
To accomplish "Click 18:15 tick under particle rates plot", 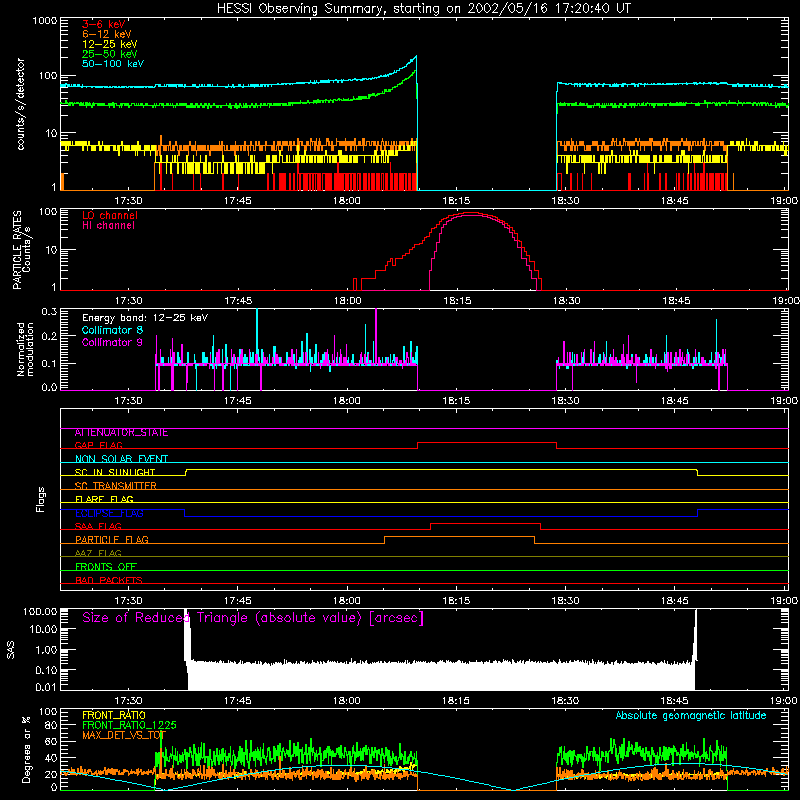I will (x=457, y=301).
